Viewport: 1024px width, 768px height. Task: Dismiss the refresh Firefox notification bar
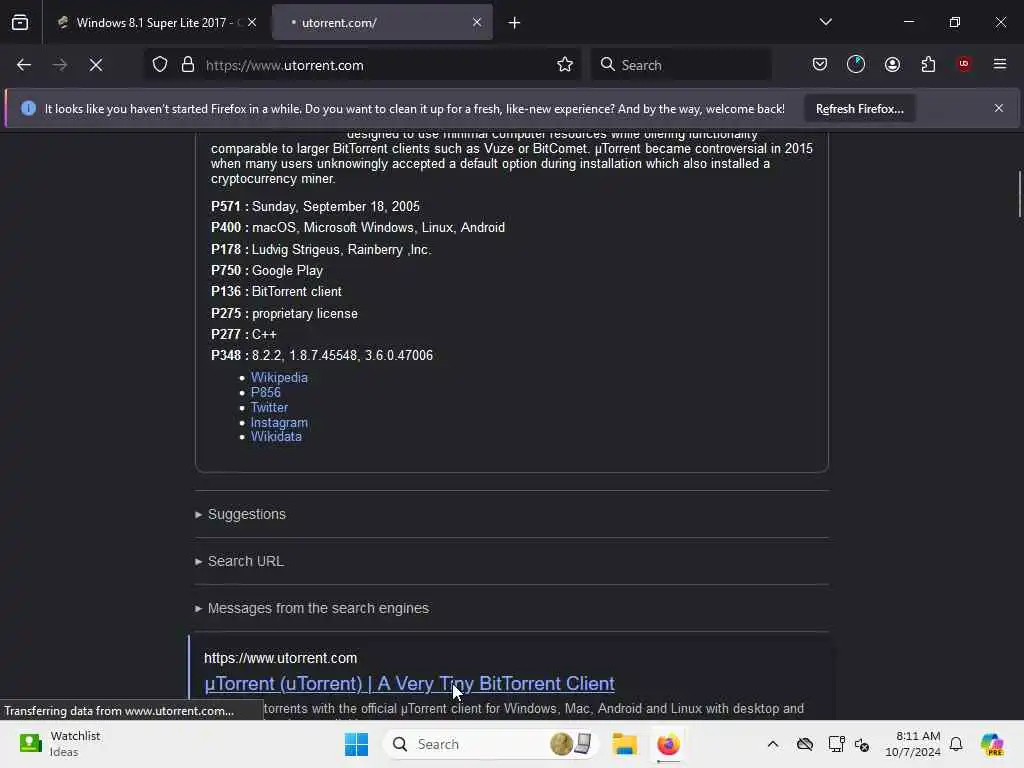pos(999,108)
